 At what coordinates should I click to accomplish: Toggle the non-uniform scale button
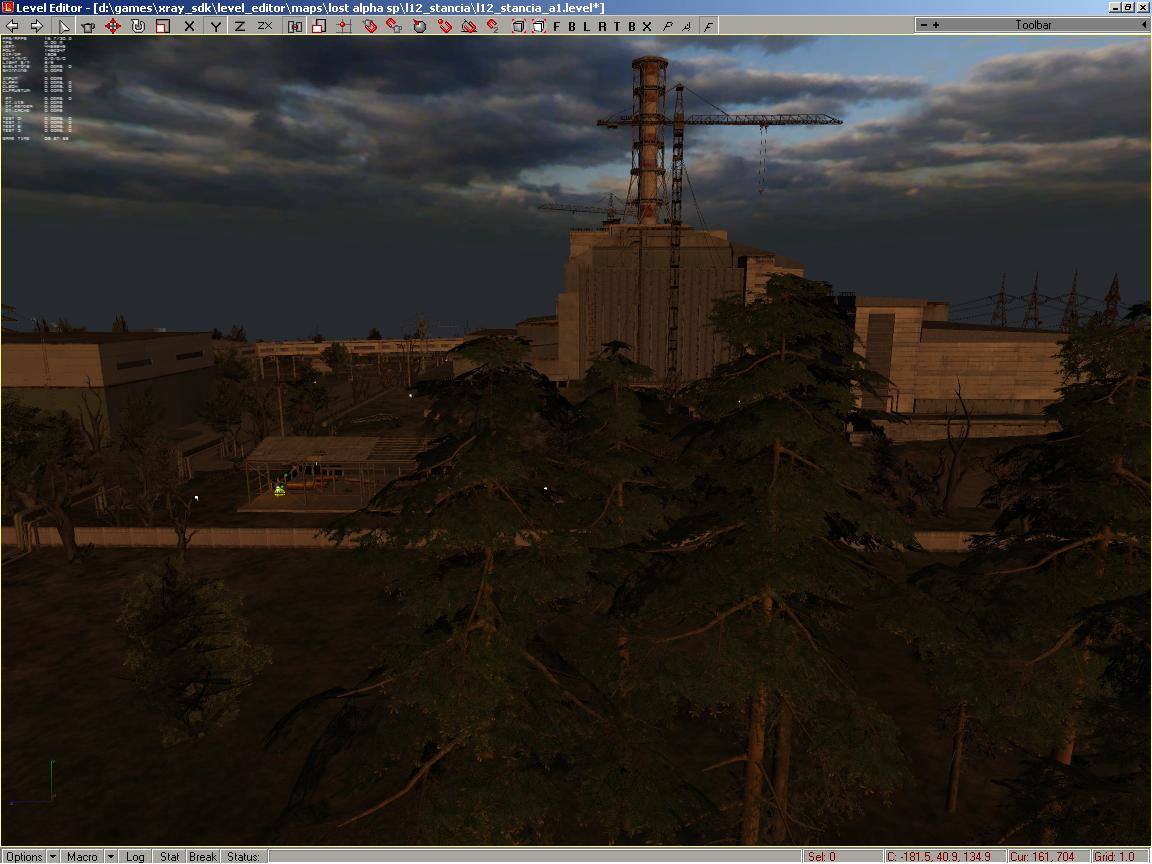click(x=319, y=26)
